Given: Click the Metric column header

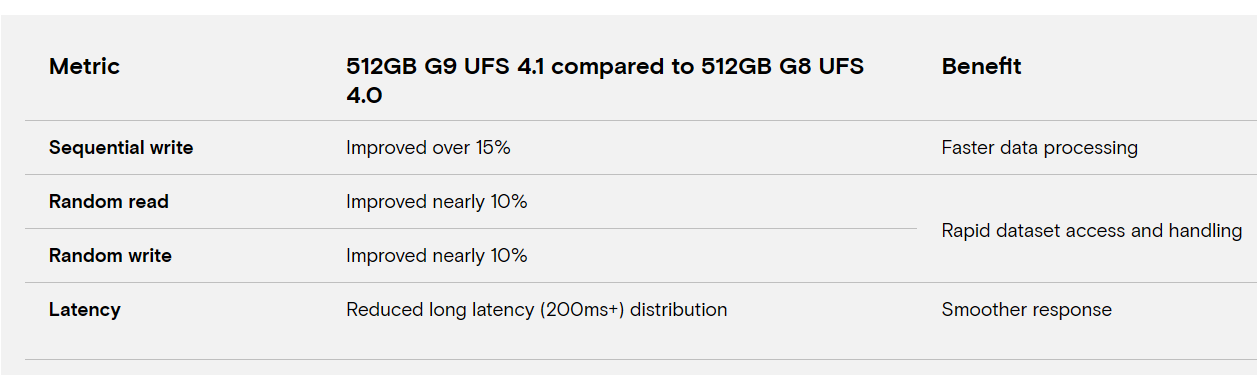Looking at the screenshot, I should [84, 67].
